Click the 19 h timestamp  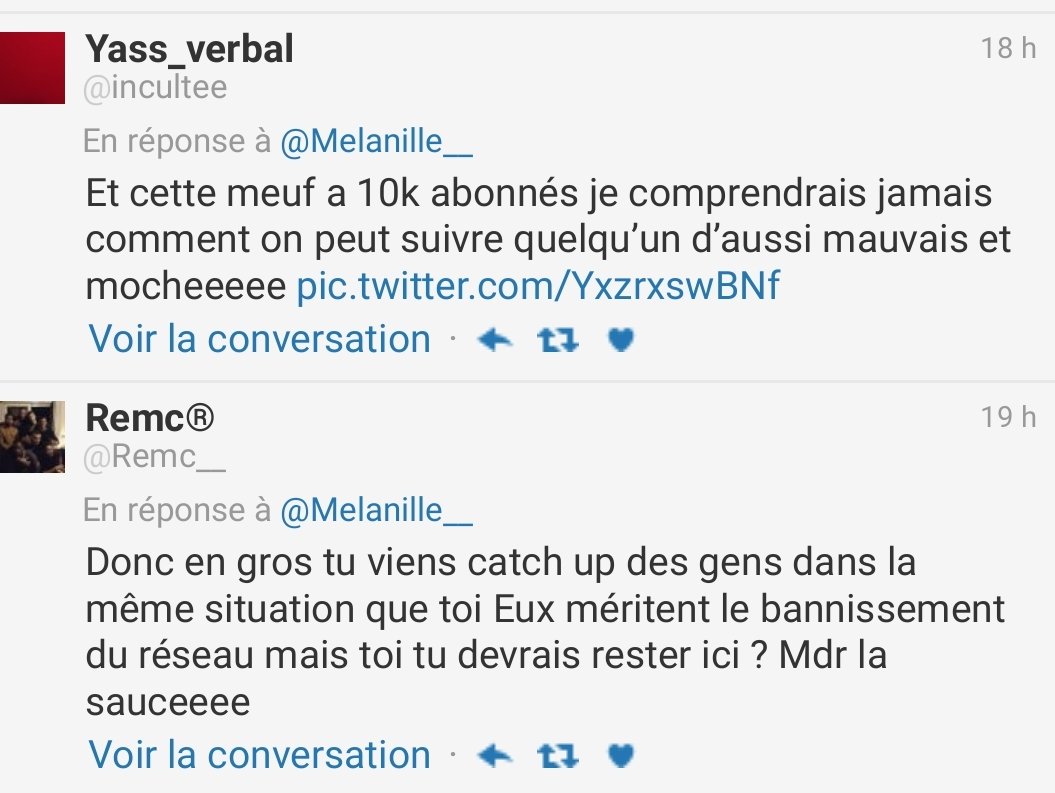pyautogui.click(x=1008, y=417)
